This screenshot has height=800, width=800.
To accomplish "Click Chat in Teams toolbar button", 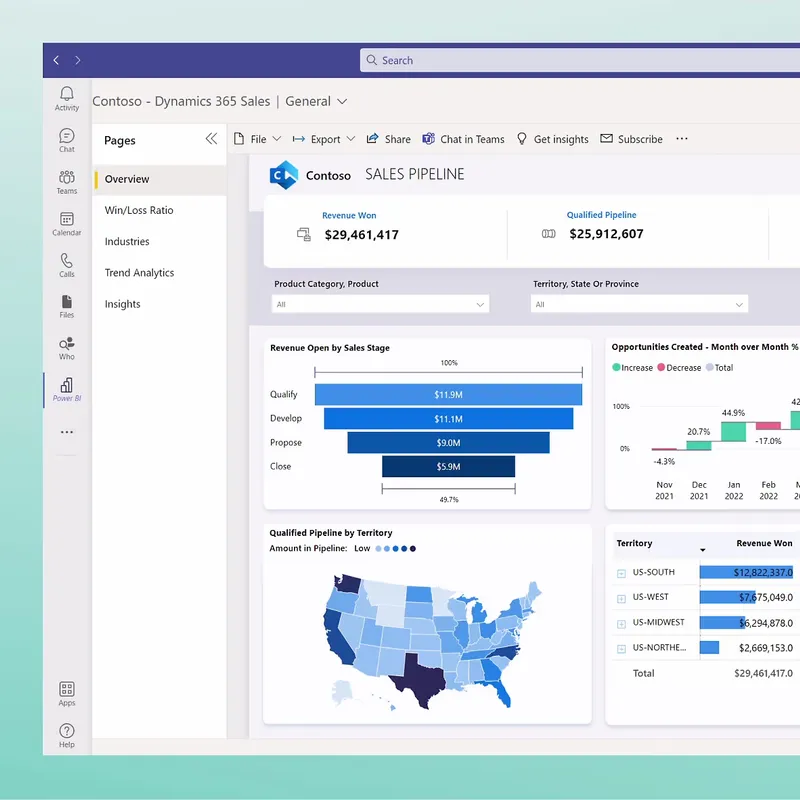I will point(463,139).
